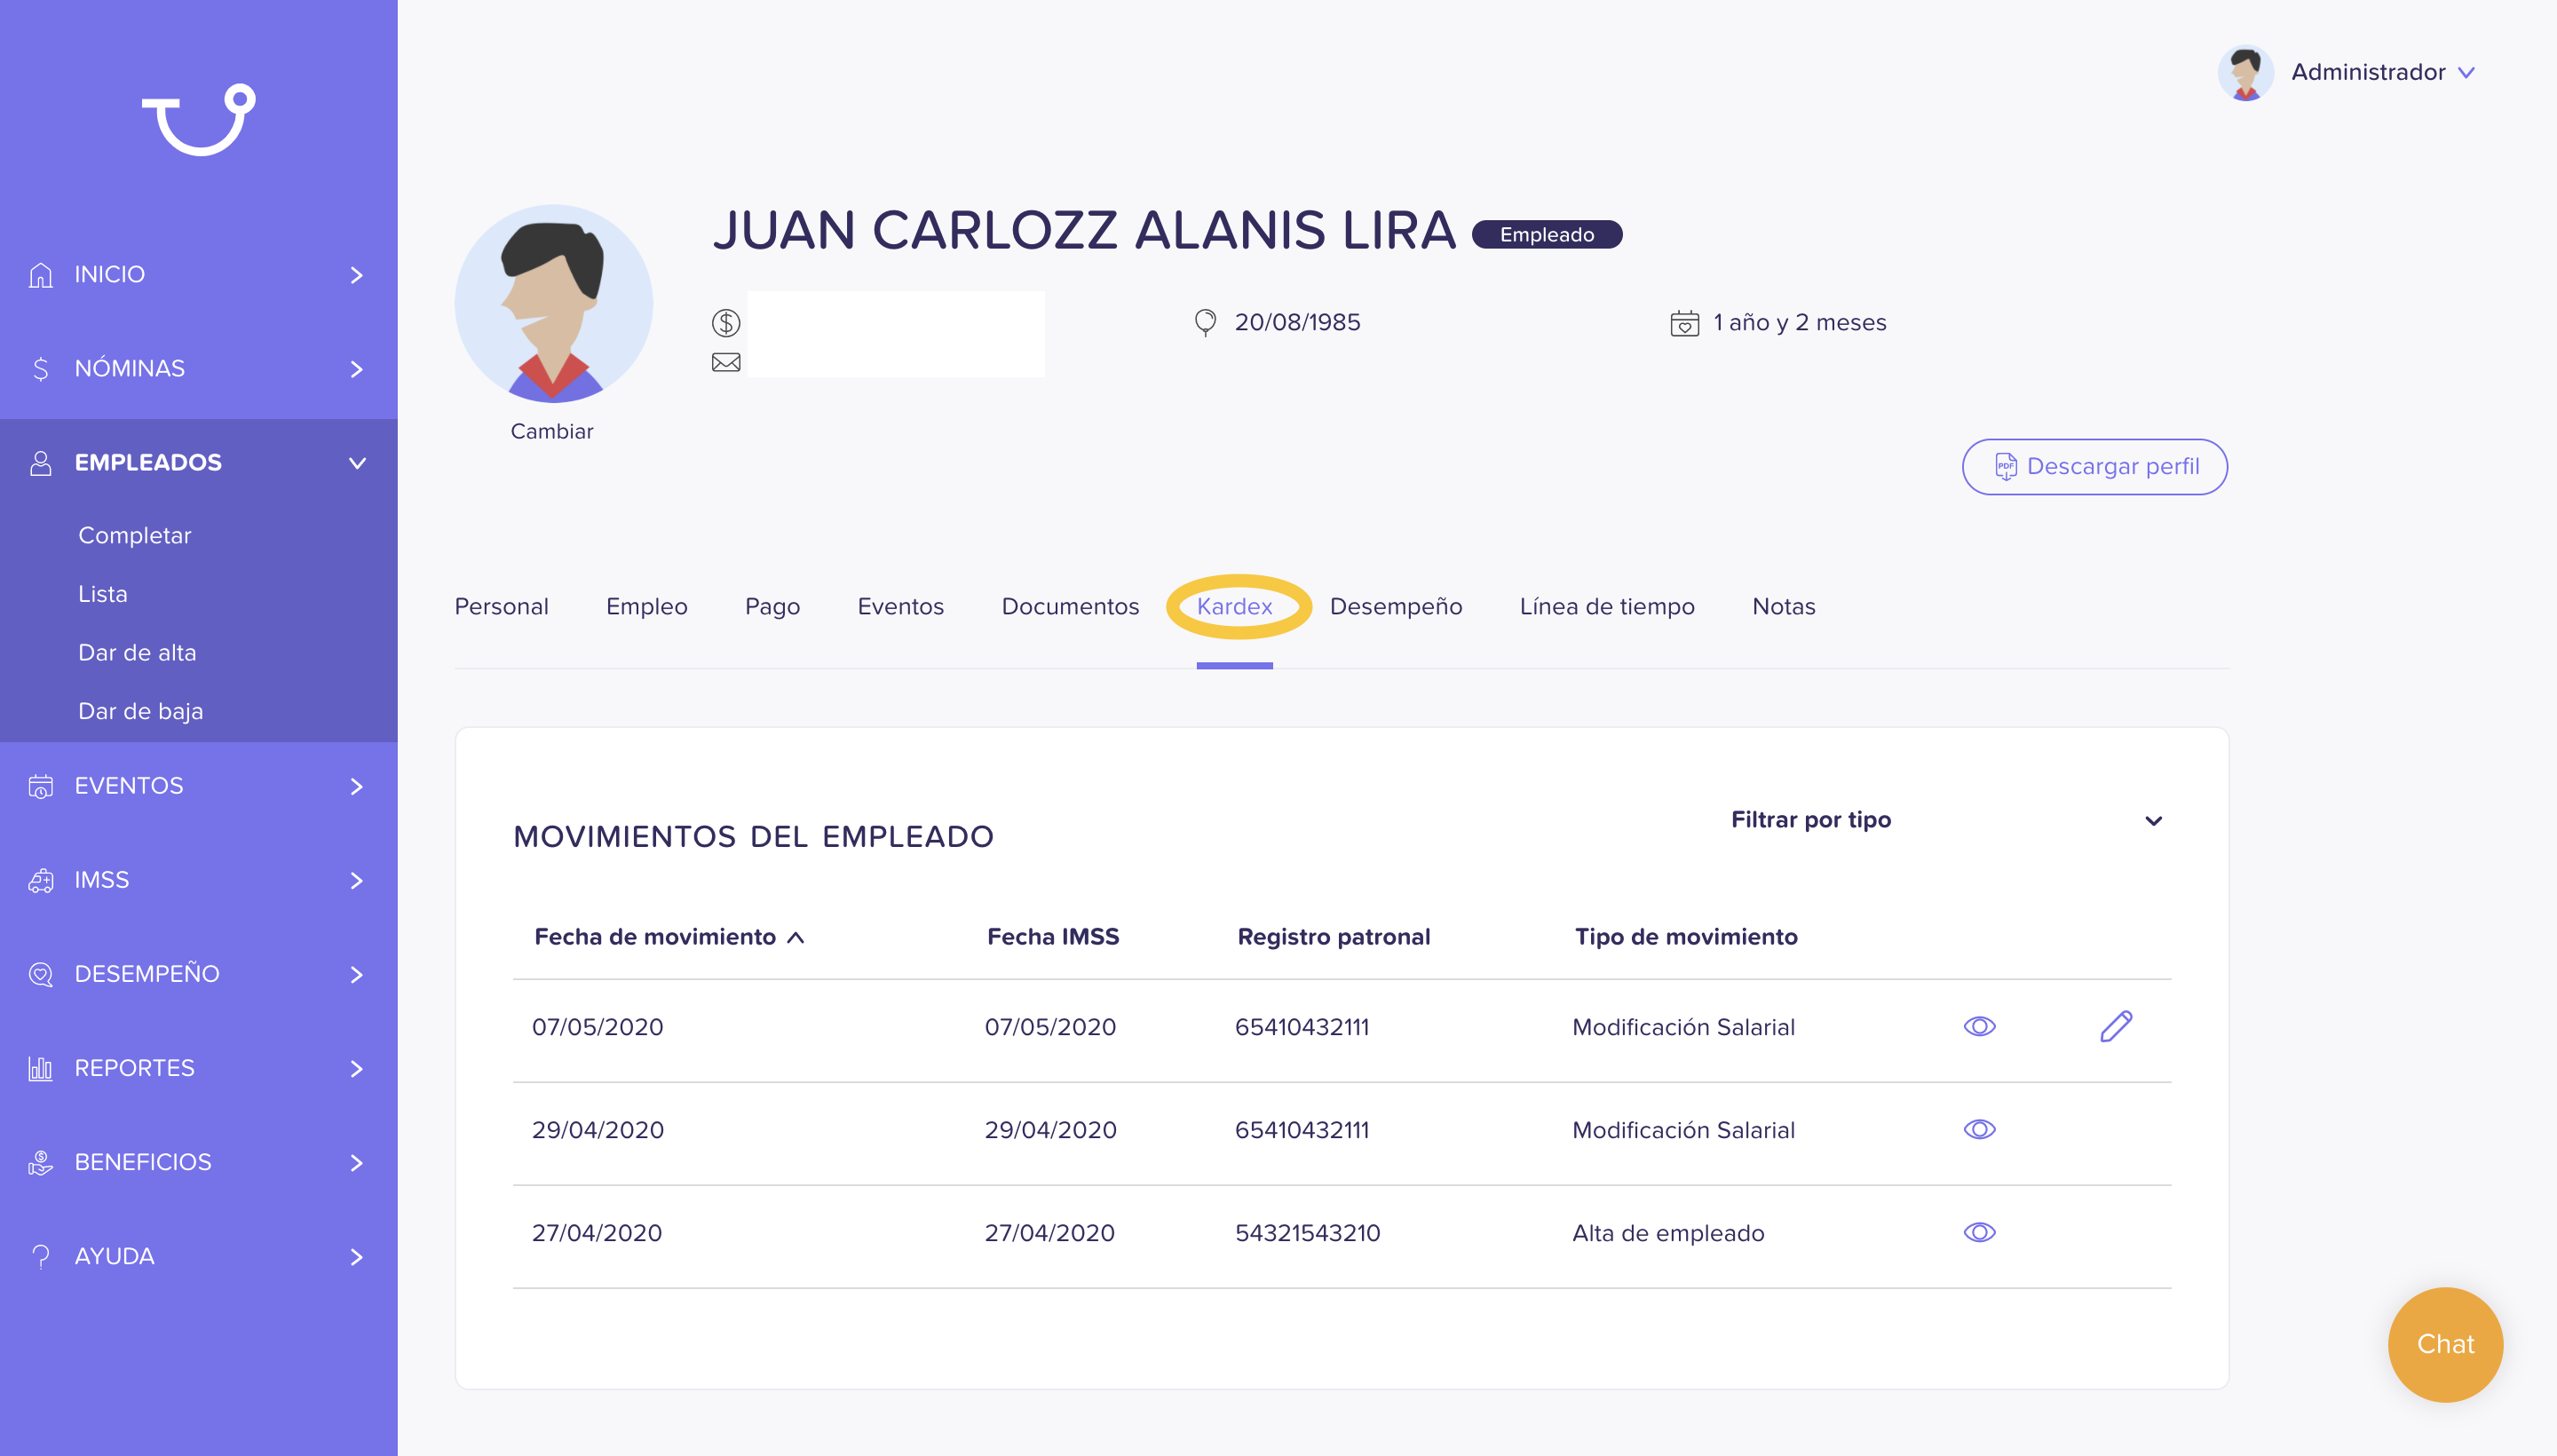Go to Dar de baja
The height and width of the screenshot is (1456, 2557).
click(x=140, y=711)
